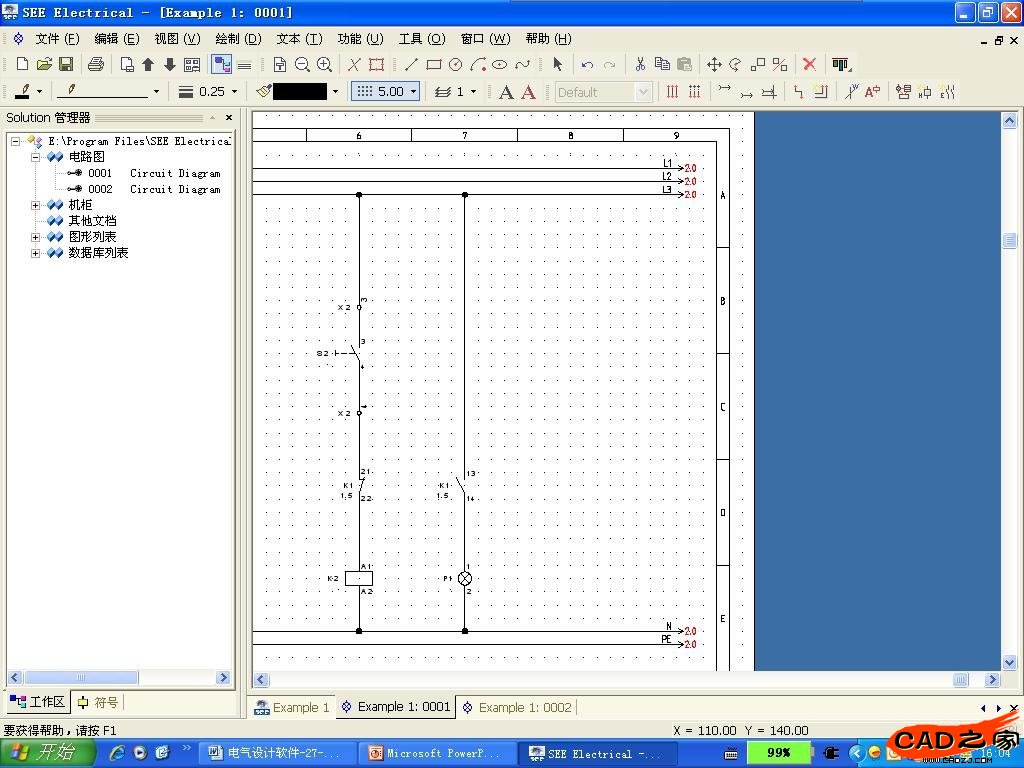Open the 绘制(D) menu
The image size is (1024, 768).
point(238,39)
